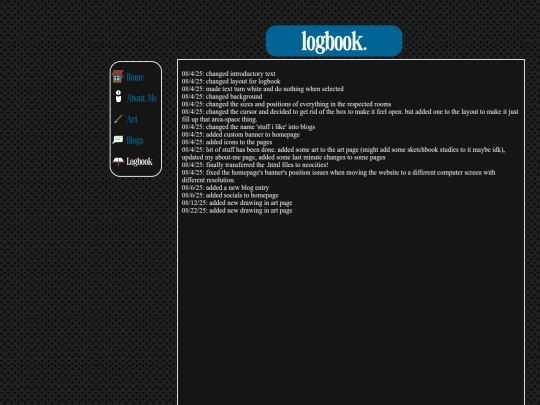Go to the About Me page
540x405 pixels.
click(142, 98)
